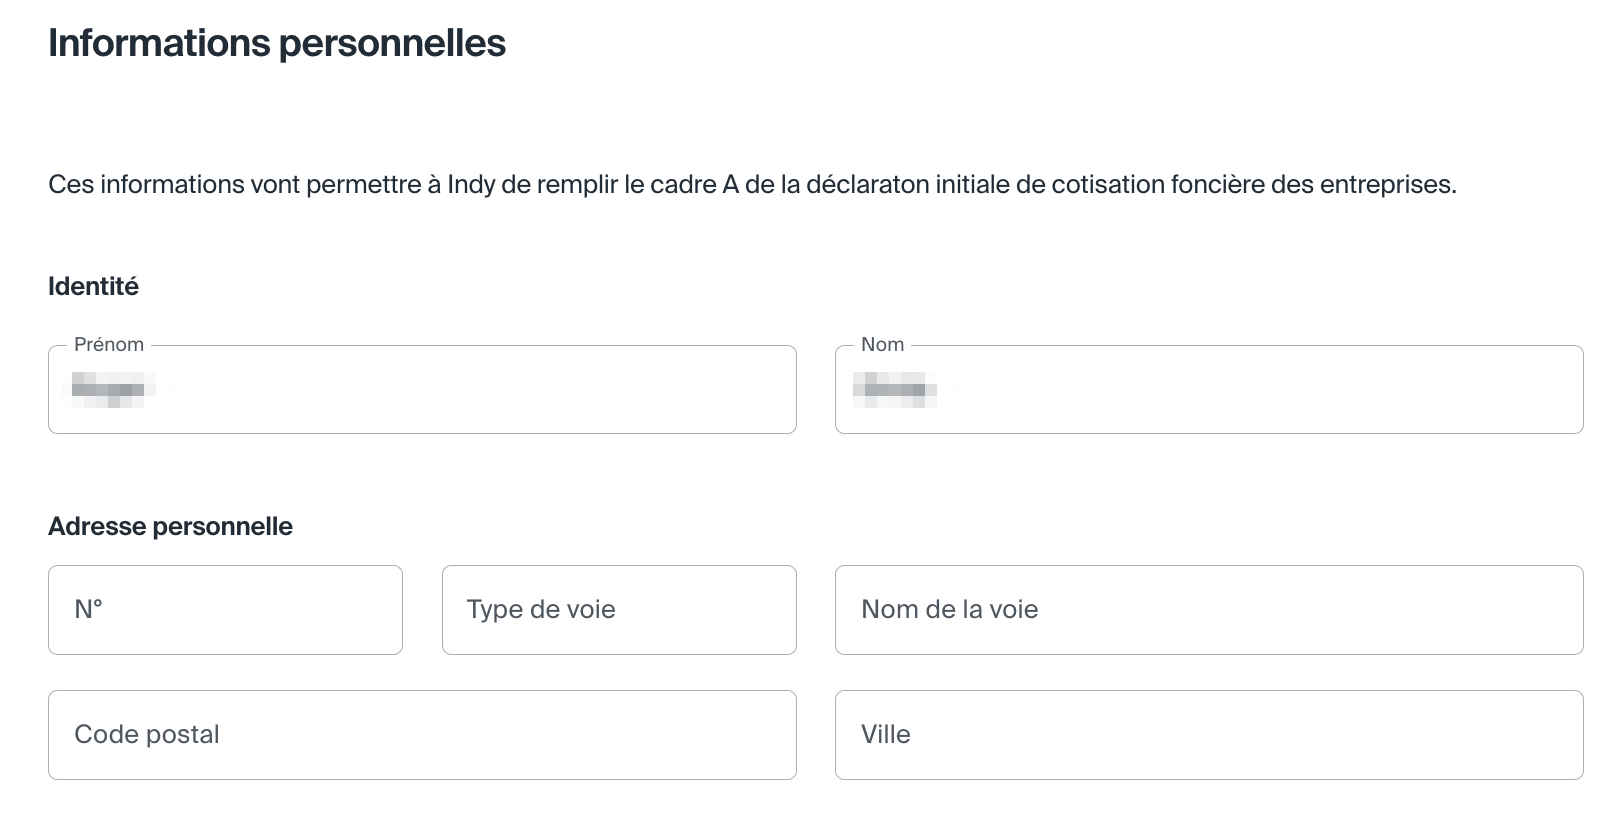This screenshot has width=1622, height=840.
Task: Click the Informations personnelles heading
Action: [277, 43]
